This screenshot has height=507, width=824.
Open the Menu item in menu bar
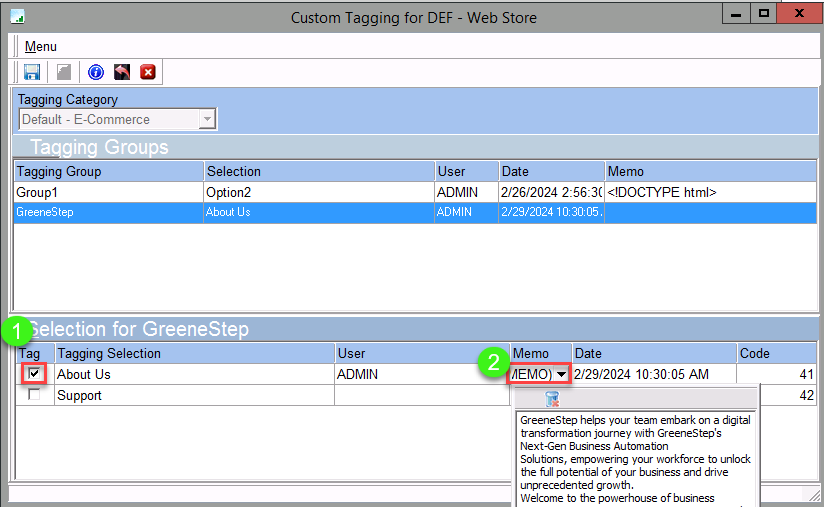pyautogui.click(x=41, y=47)
